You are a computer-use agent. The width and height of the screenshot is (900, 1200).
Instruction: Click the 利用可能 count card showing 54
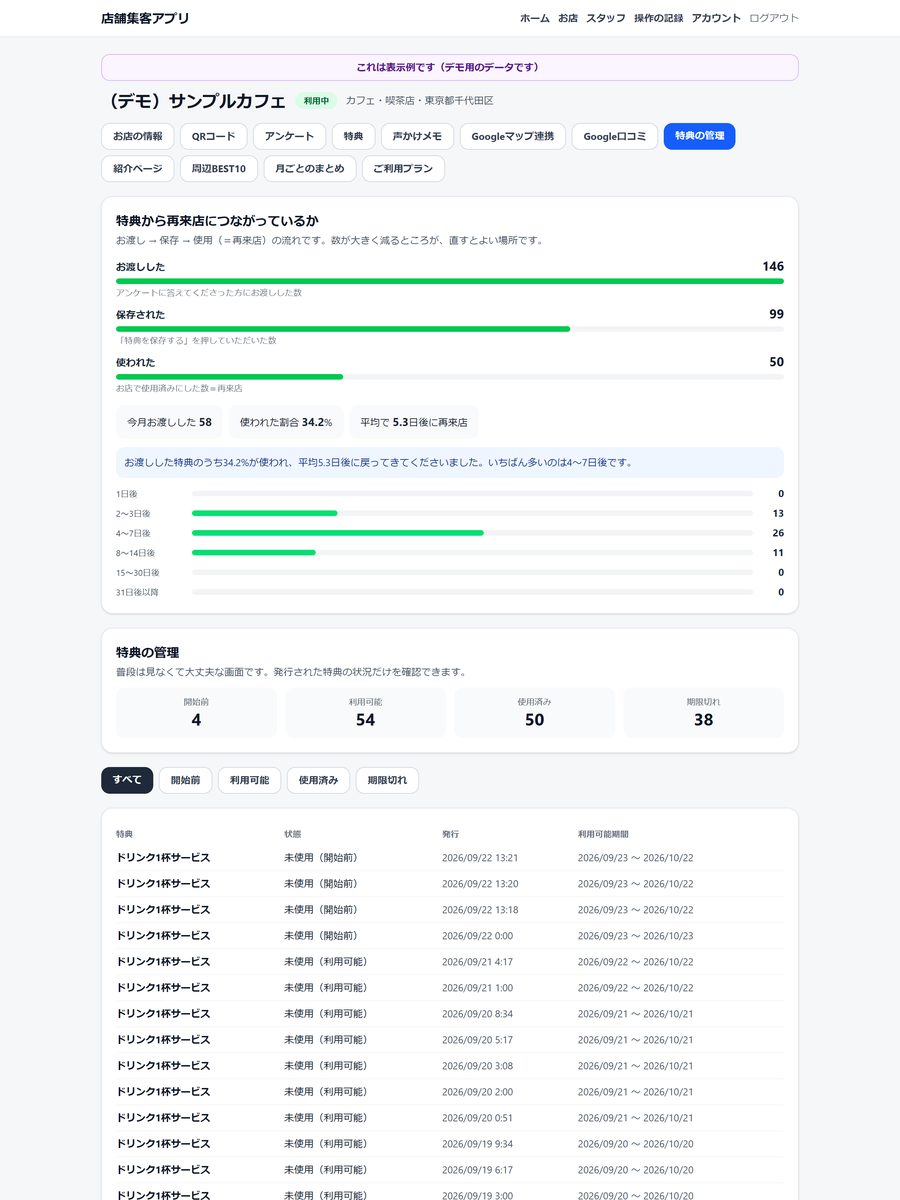365,712
